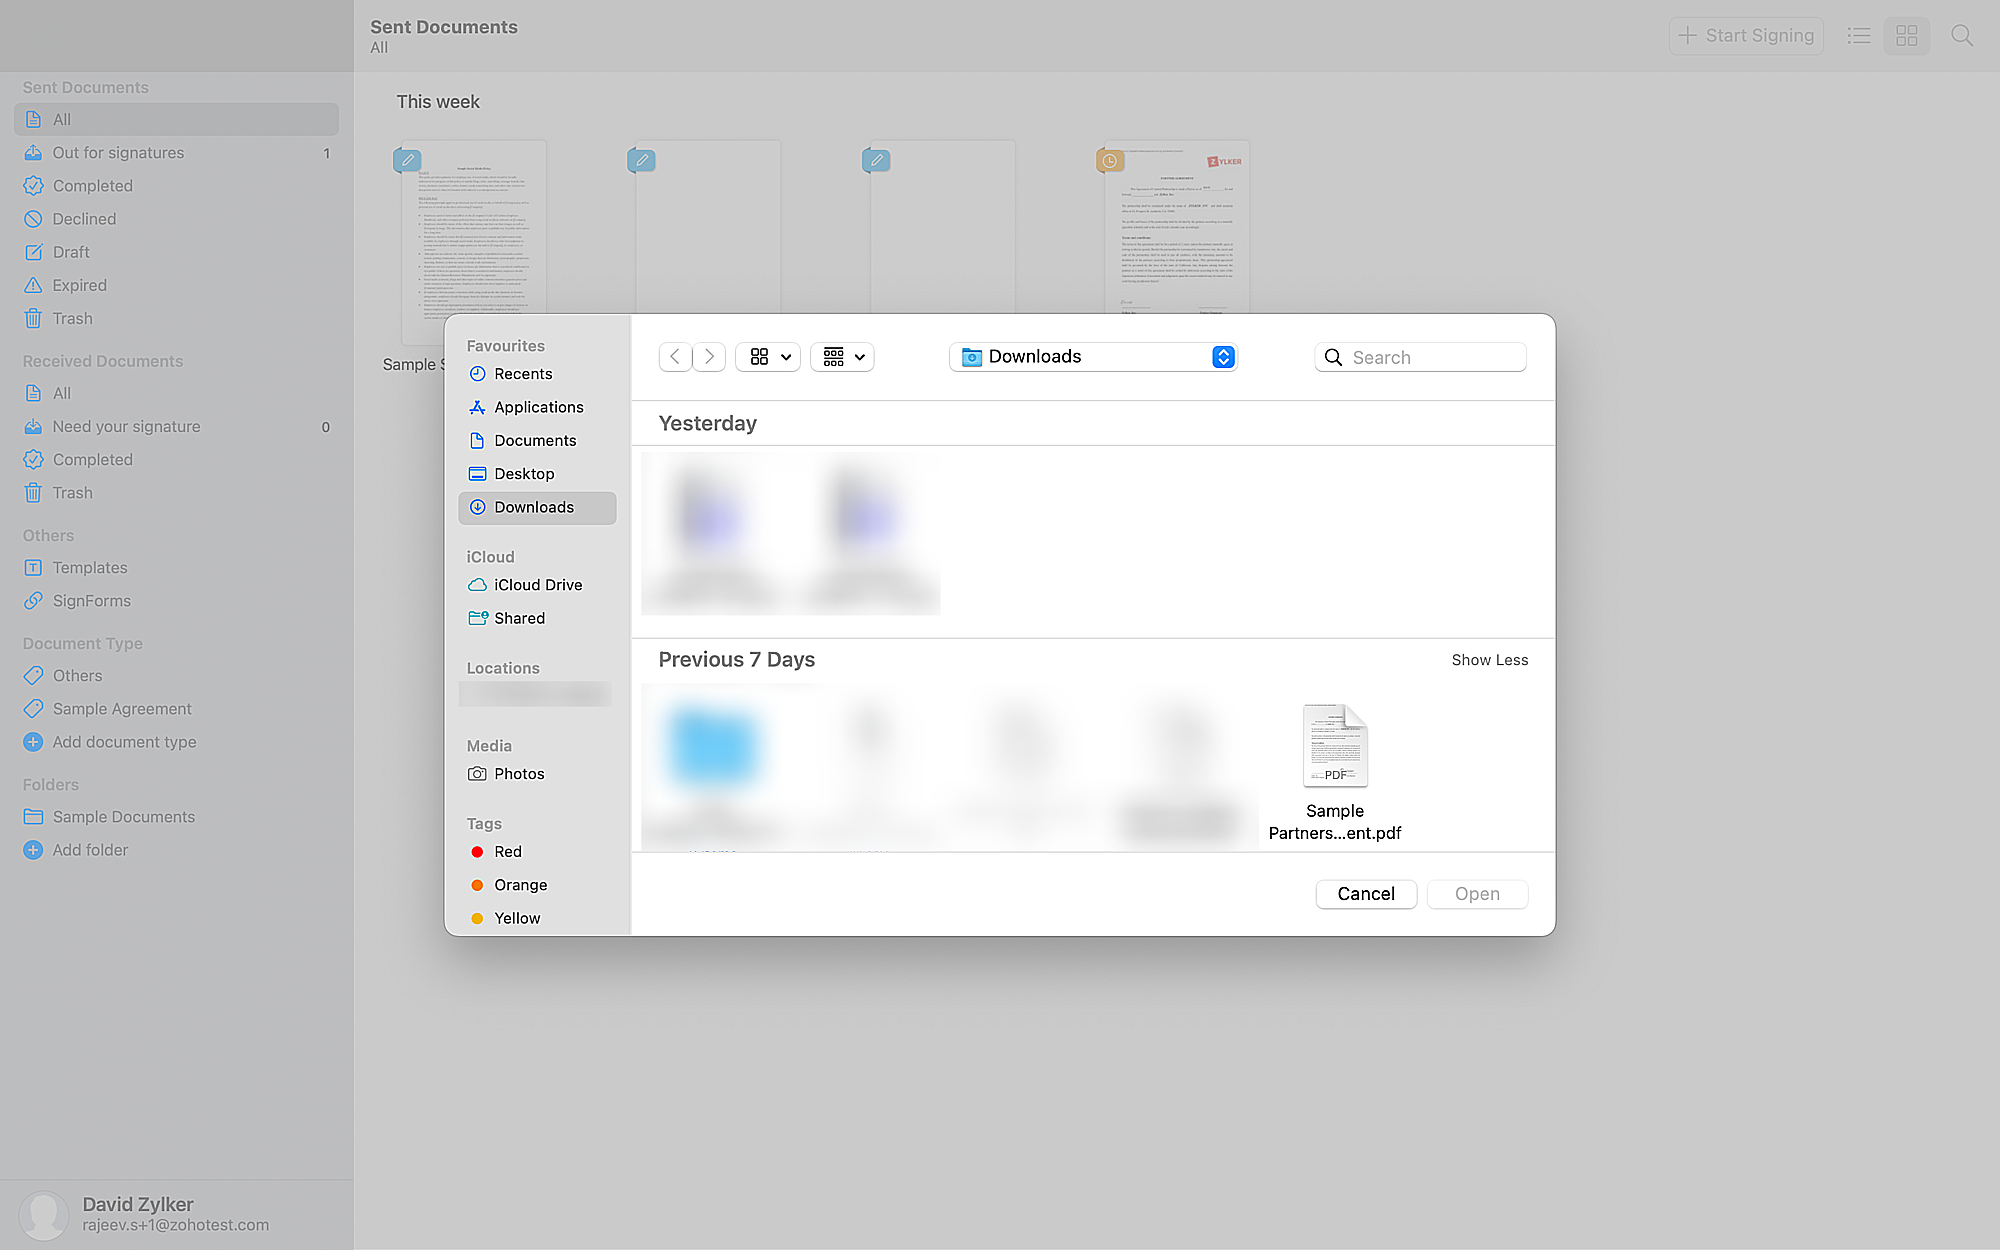Viewport: 2000px width, 1250px height.
Task: Open iCloud Drive location
Action: (538, 585)
